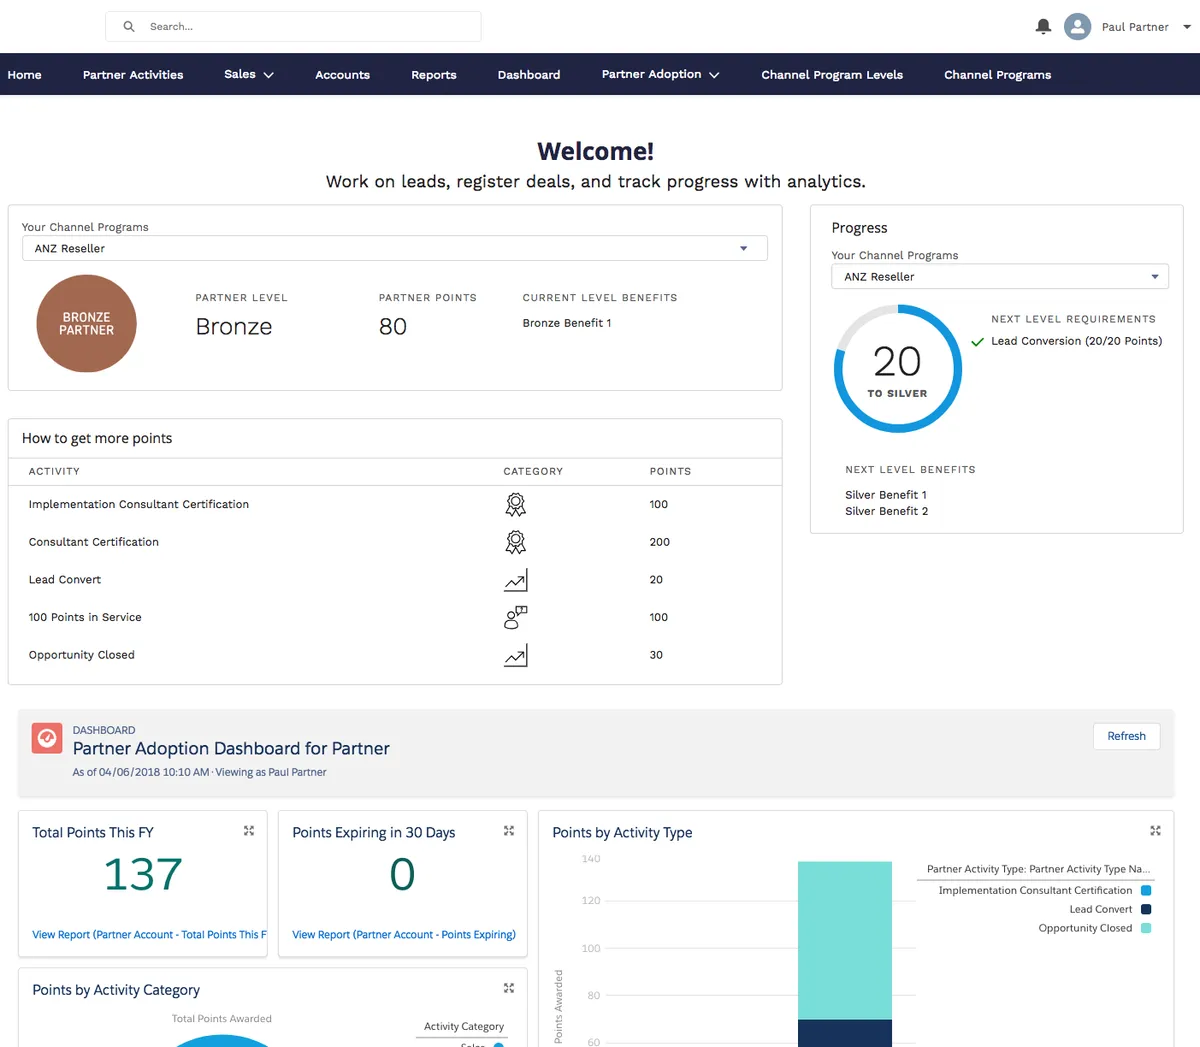Click the CATEGORY column header
Image resolution: width=1200 pixels, height=1047 pixels.
(533, 471)
